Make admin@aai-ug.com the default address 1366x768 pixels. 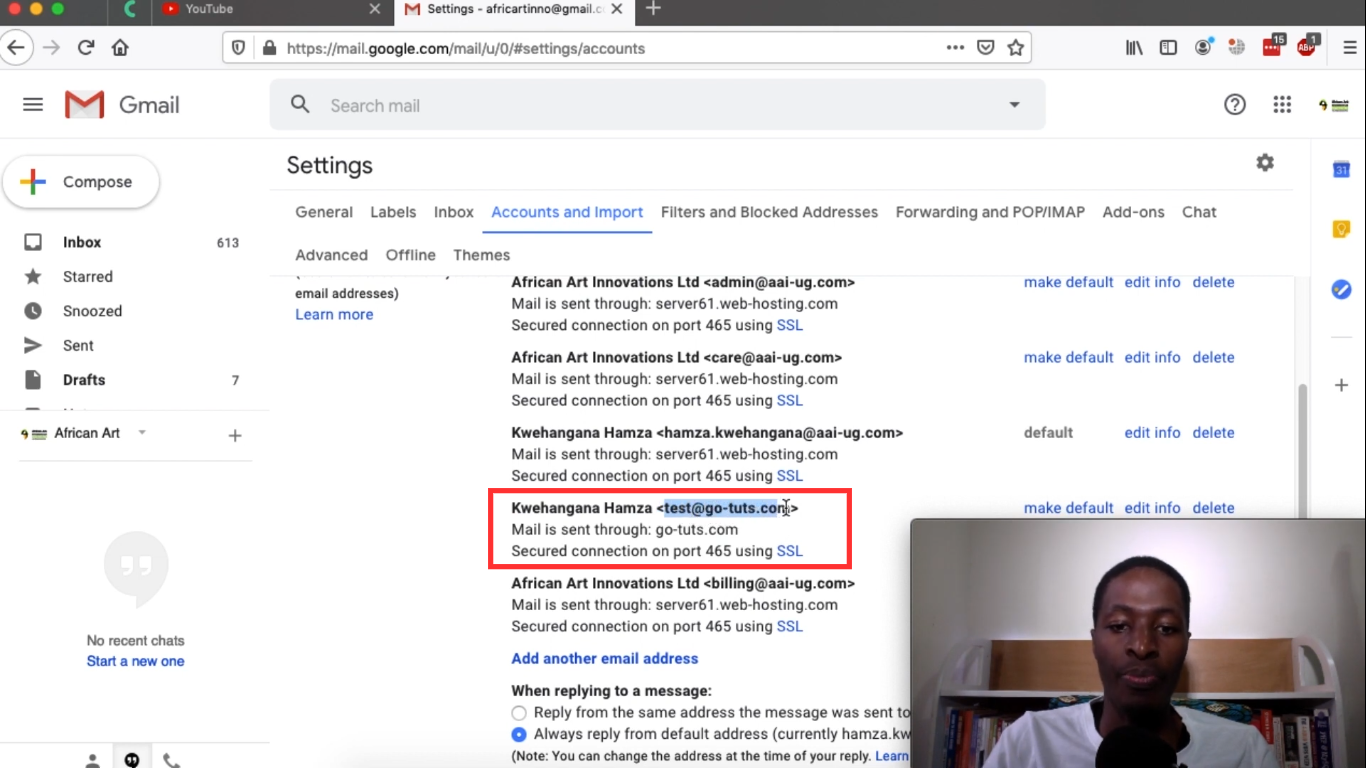[1068, 282]
